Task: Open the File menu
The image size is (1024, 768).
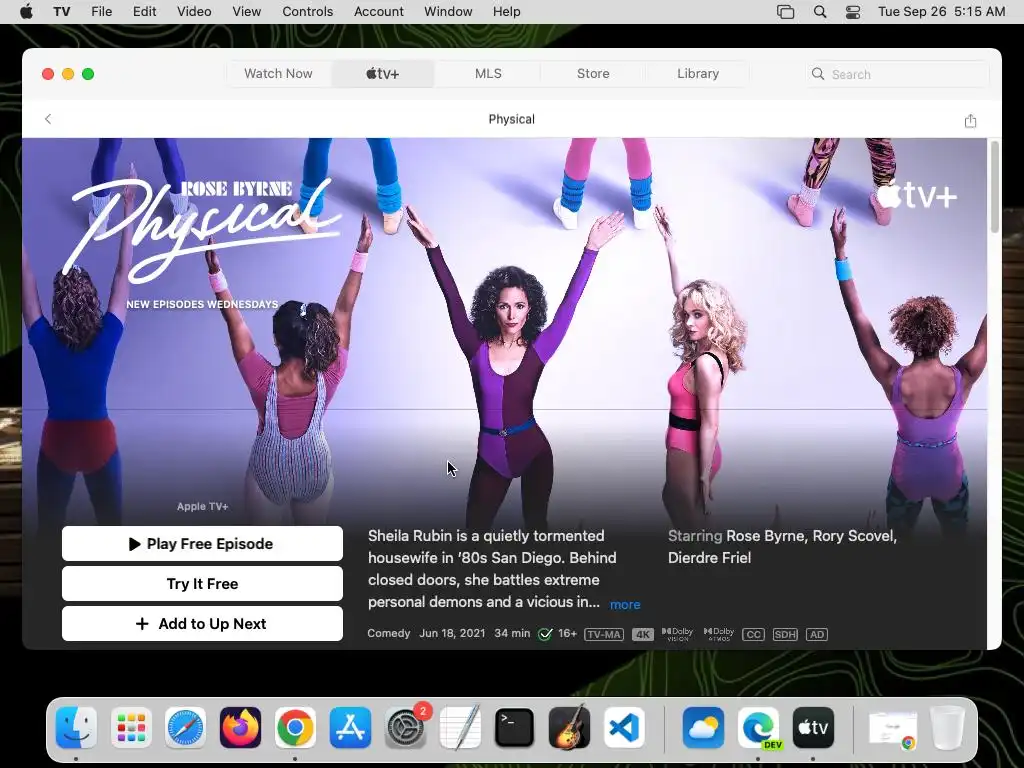Action: coord(101,12)
